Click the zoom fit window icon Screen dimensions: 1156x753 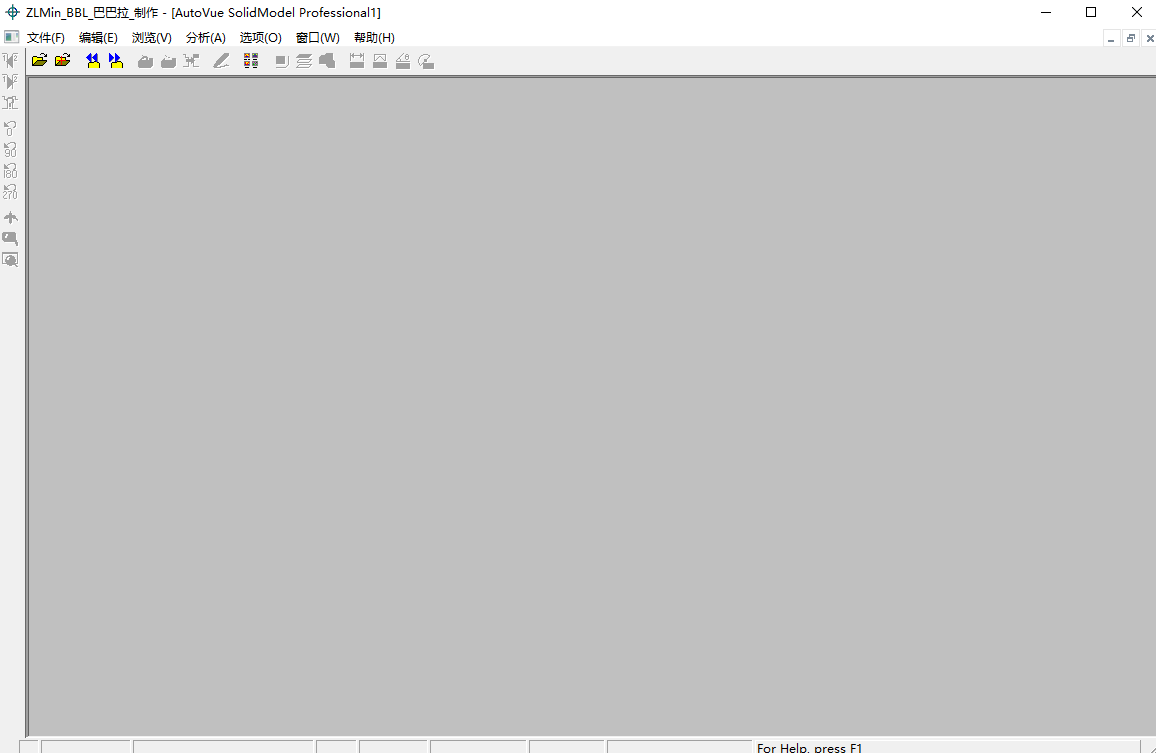pos(10,260)
